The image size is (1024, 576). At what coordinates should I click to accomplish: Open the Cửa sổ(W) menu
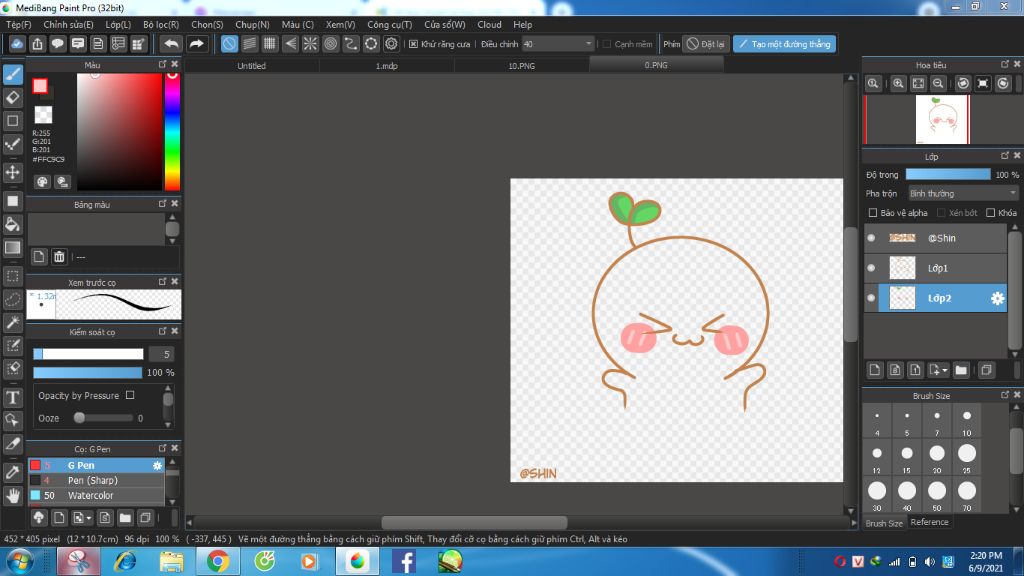point(445,25)
